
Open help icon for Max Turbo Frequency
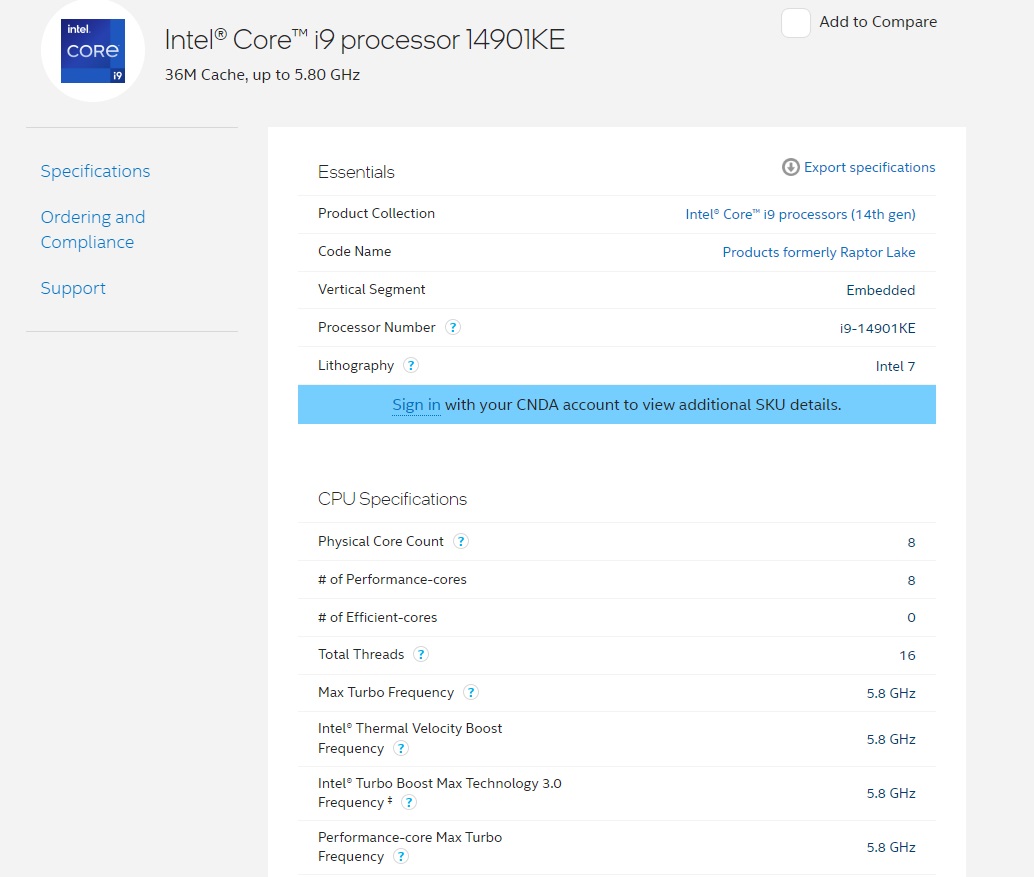471,692
